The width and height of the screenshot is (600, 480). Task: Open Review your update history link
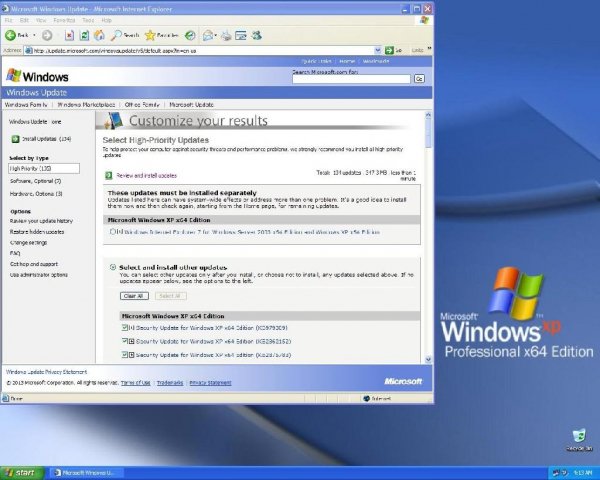(41, 221)
